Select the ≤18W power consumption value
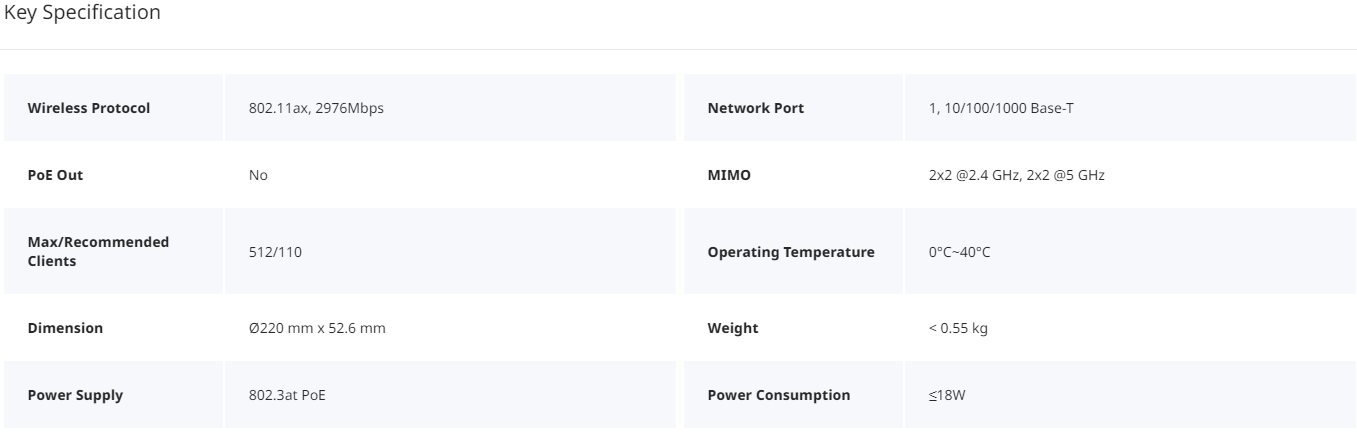The width and height of the screenshot is (1357, 437). pyautogui.click(x=946, y=395)
